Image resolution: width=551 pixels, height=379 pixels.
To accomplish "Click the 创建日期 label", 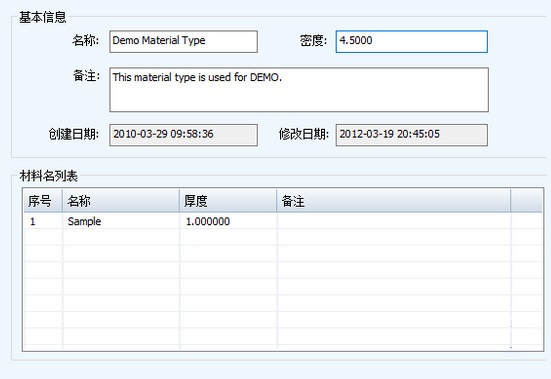I will coord(74,134).
